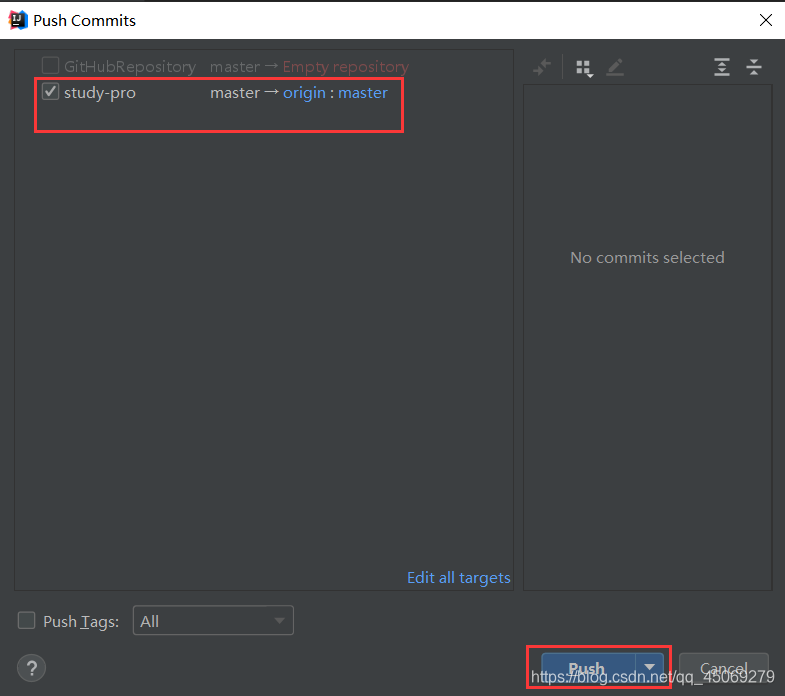Click the origin remote link
Image resolution: width=785 pixels, height=696 pixels.
[304, 93]
